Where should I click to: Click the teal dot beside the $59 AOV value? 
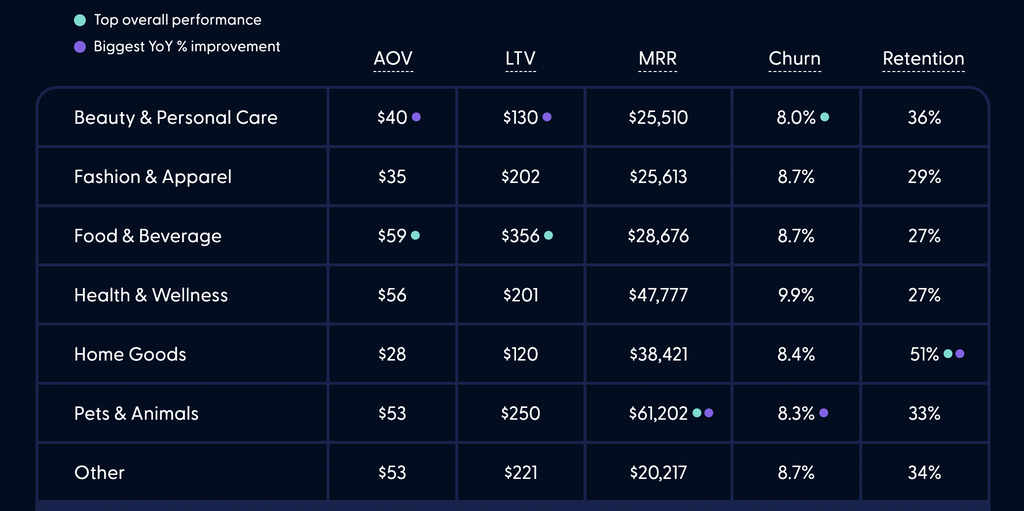[415, 236]
